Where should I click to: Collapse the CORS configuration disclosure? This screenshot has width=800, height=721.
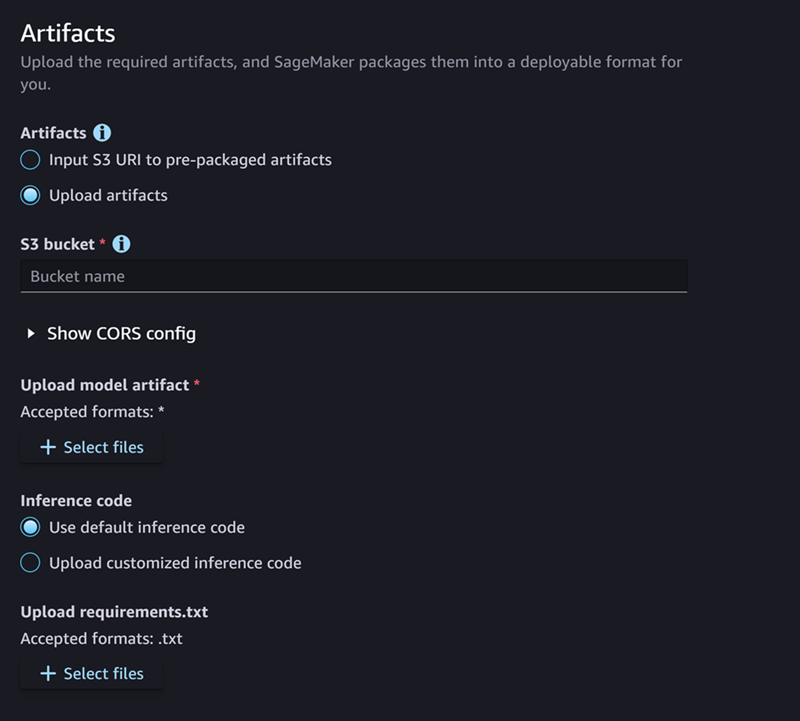tap(120, 333)
